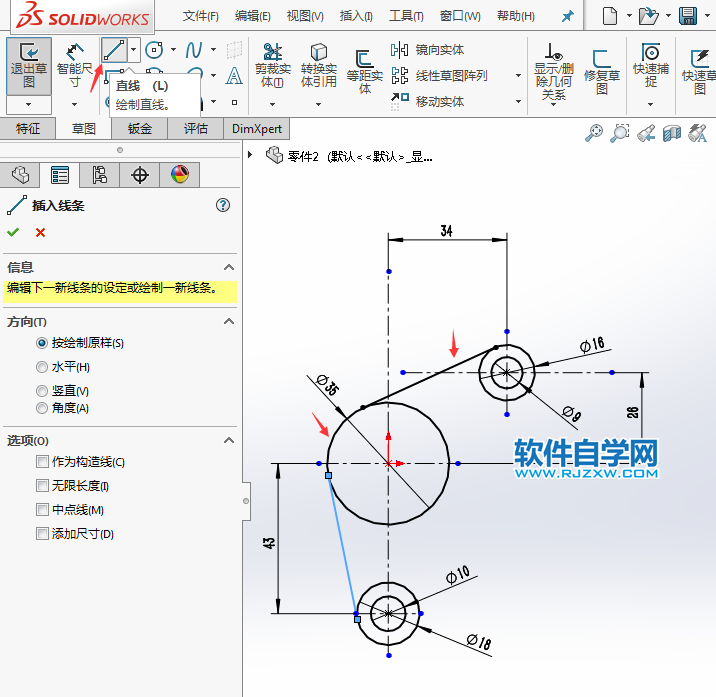
Task: Open the 编辑(E) menu
Action: (x=253, y=16)
